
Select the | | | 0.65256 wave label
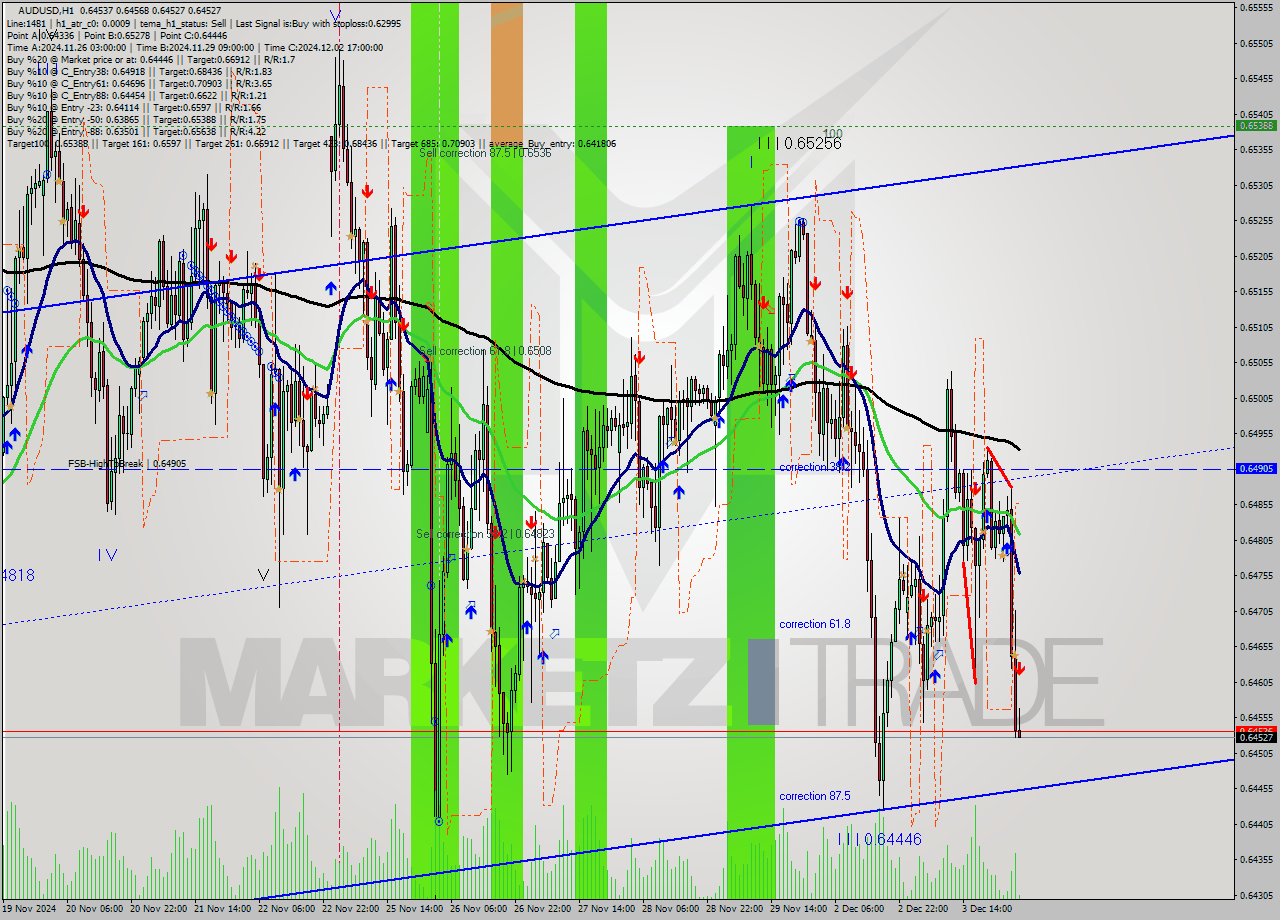pyautogui.click(x=799, y=143)
